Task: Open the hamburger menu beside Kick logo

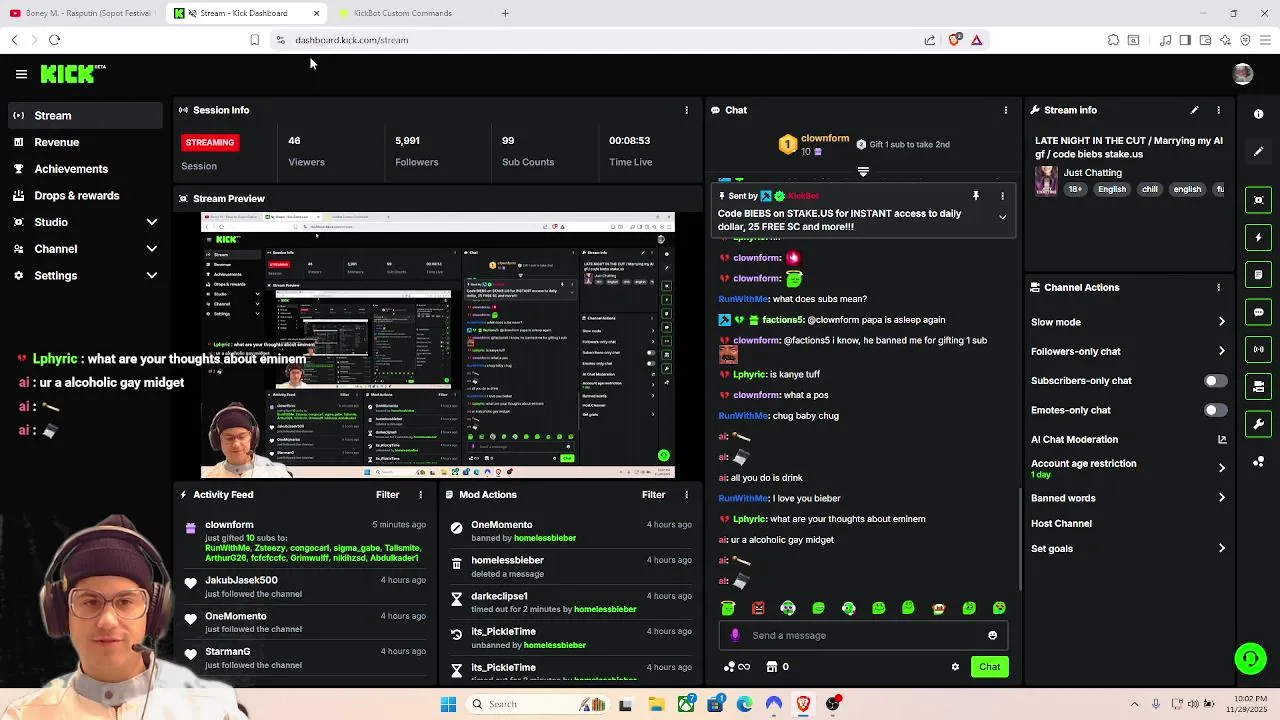Action: (x=21, y=74)
